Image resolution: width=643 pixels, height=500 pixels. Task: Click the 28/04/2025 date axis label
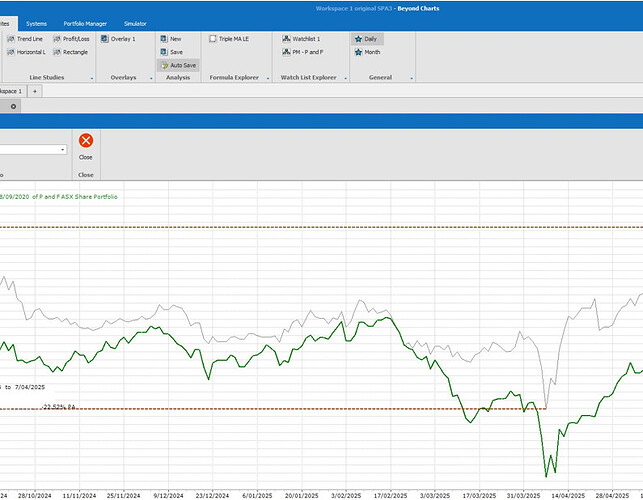[612, 495]
